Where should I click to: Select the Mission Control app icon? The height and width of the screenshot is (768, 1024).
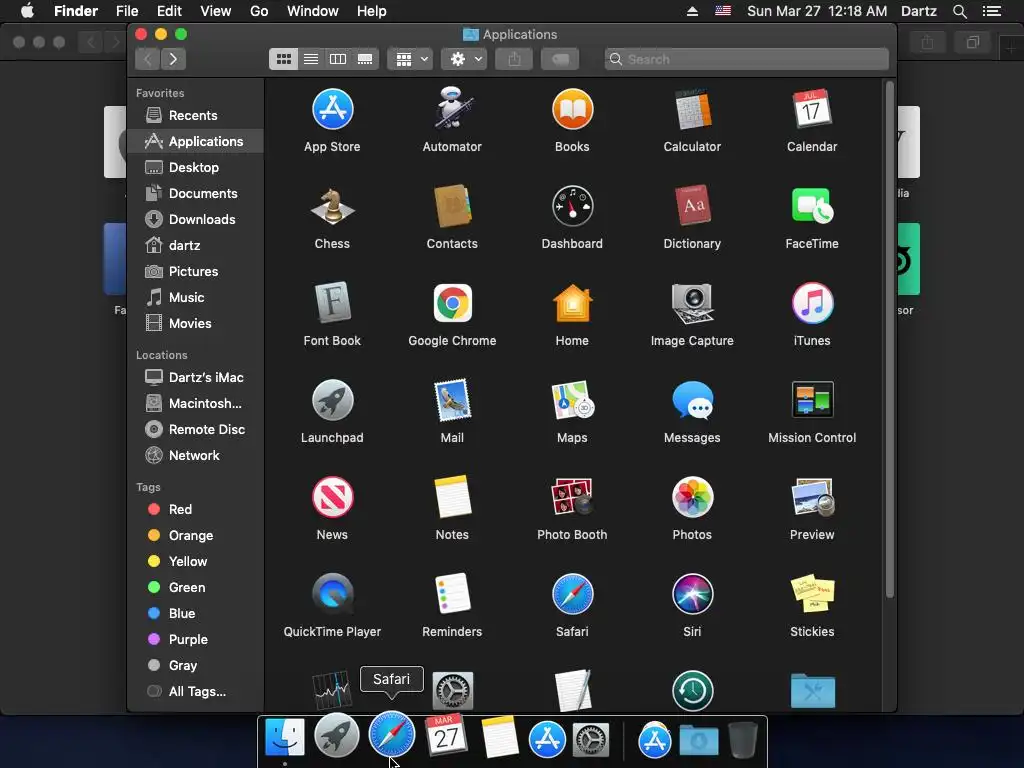(x=812, y=400)
